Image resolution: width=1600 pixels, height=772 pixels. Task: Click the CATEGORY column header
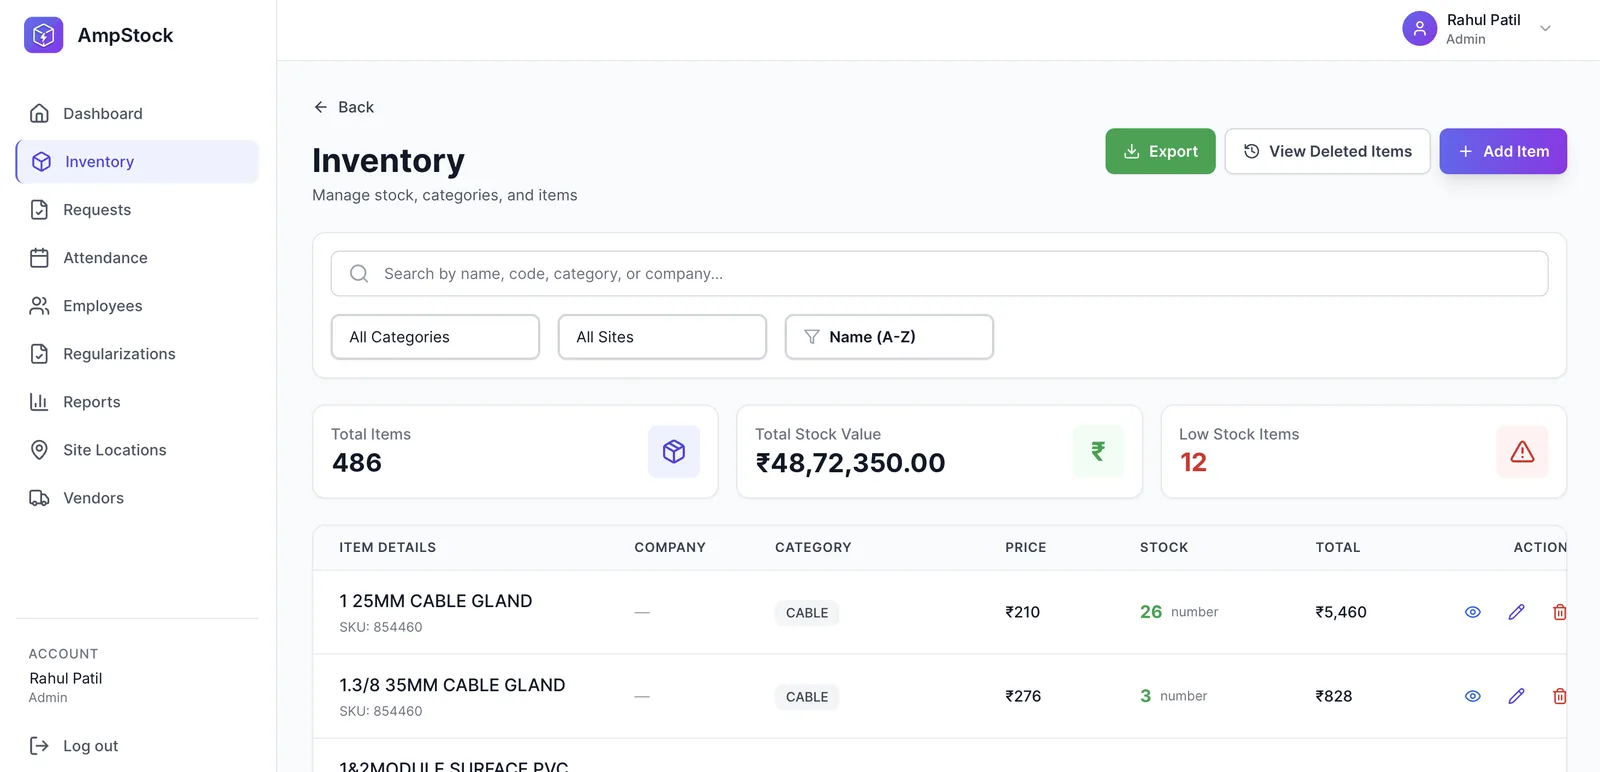(813, 547)
